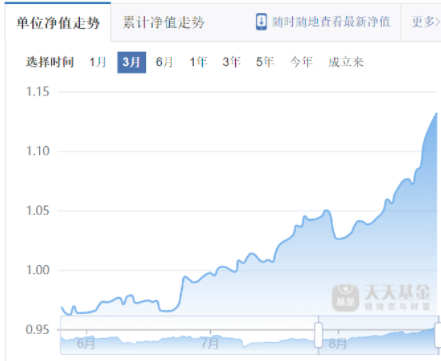
Task: Click the chart peak at the right edge
Action: [x=437, y=113]
